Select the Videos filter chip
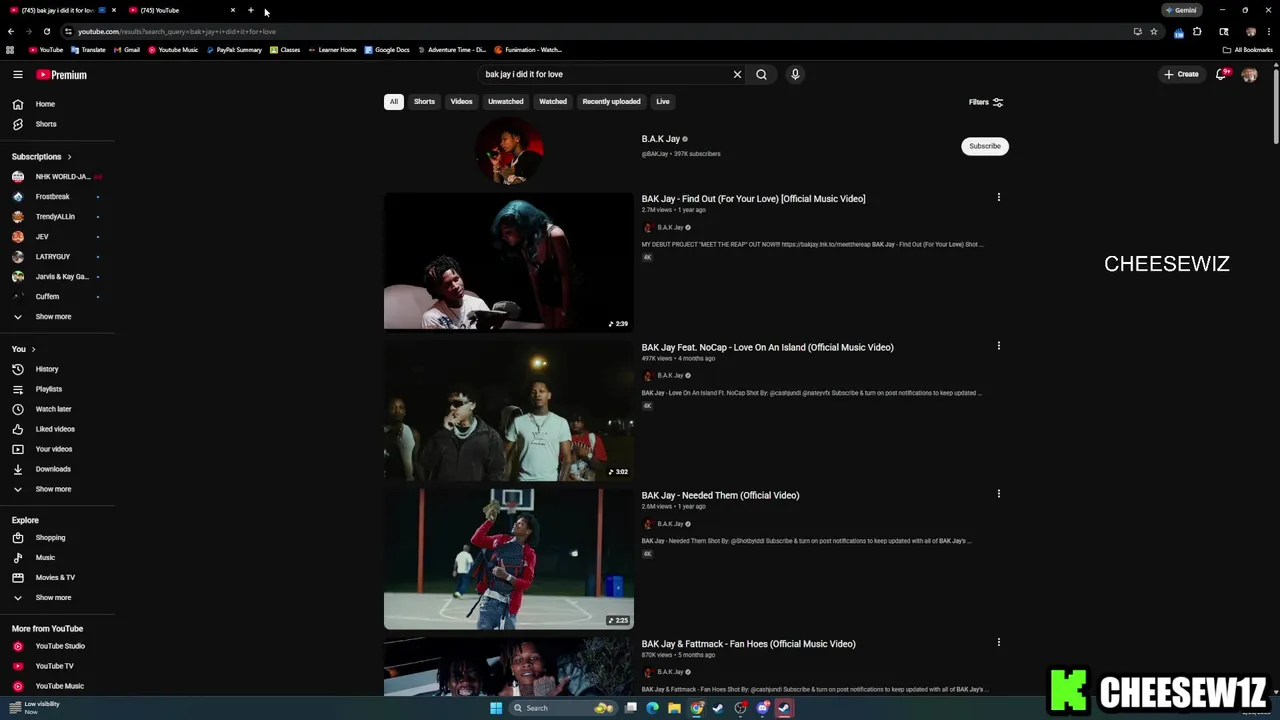Viewport: 1280px width, 720px height. point(461,101)
